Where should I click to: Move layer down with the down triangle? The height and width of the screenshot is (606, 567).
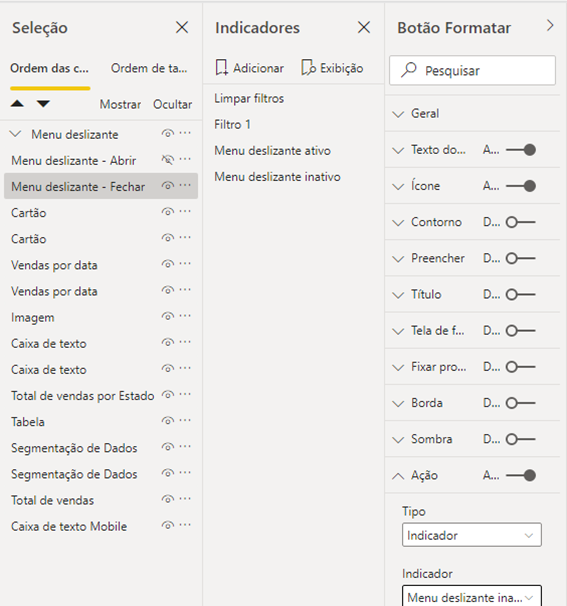(43, 104)
